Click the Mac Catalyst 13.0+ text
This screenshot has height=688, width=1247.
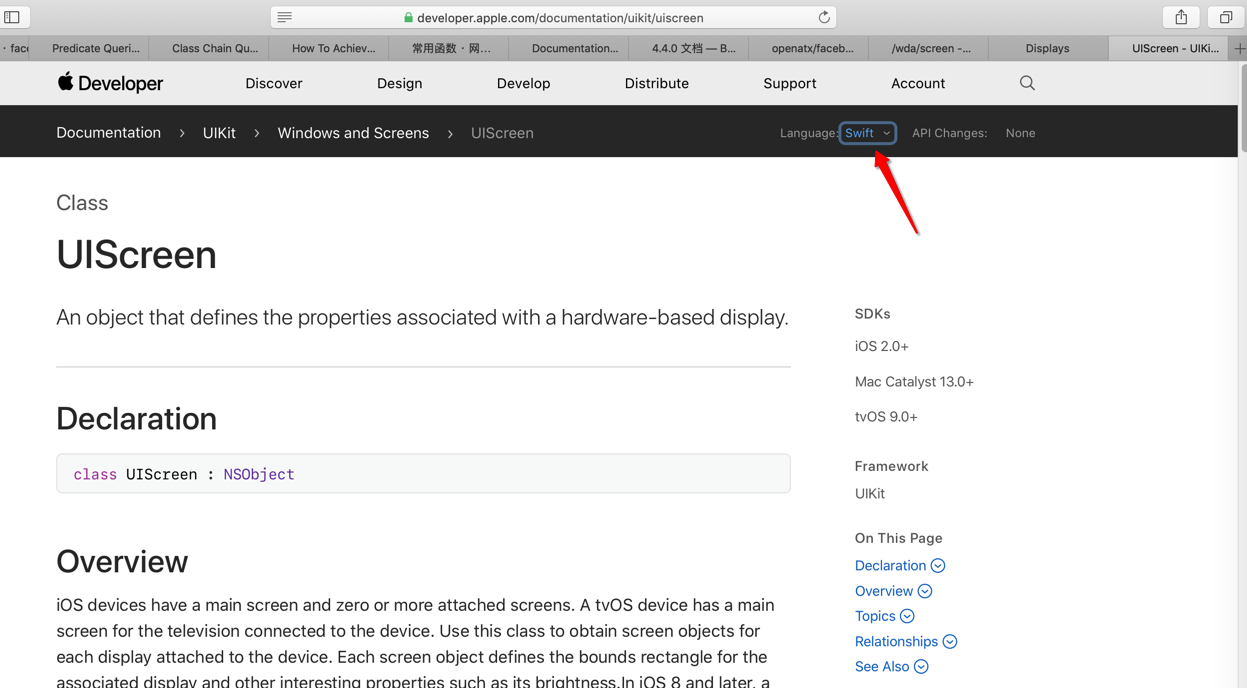click(914, 381)
